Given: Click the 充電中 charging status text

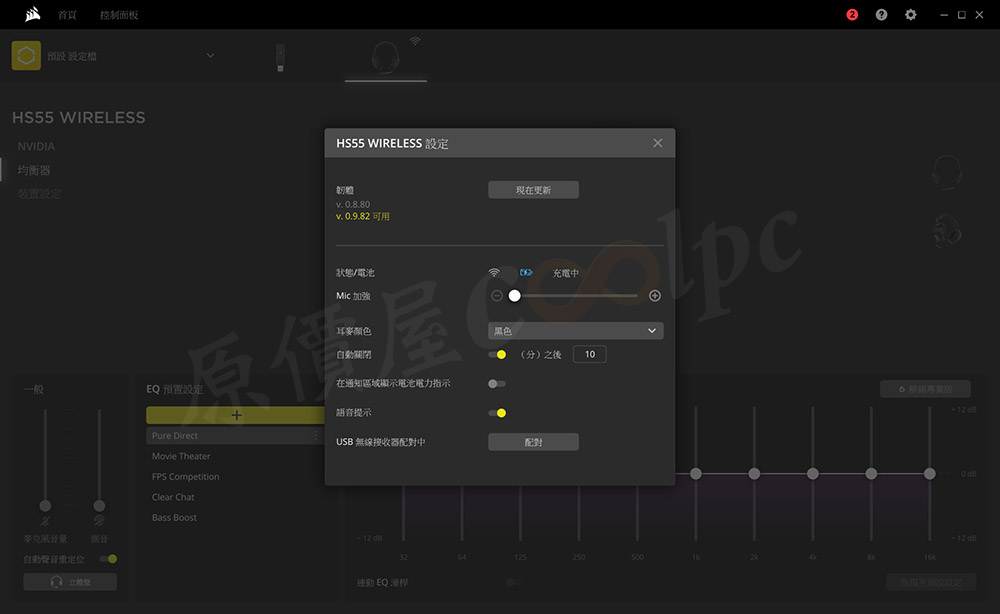Looking at the screenshot, I should [566, 273].
